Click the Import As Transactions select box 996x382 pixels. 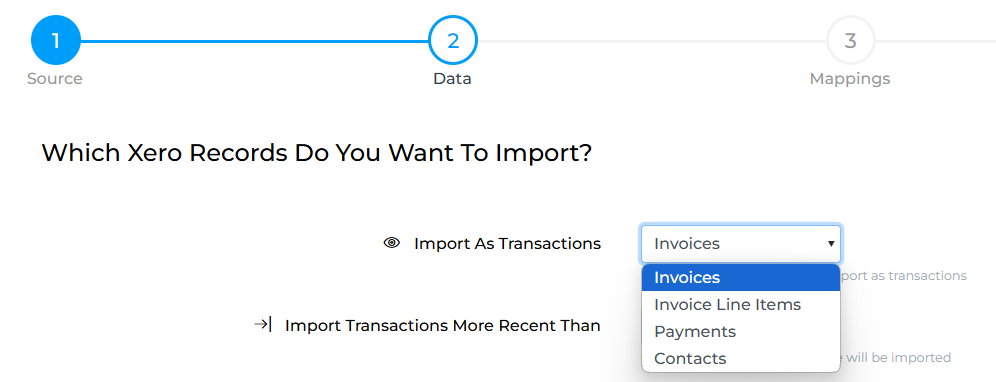coord(741,243)
